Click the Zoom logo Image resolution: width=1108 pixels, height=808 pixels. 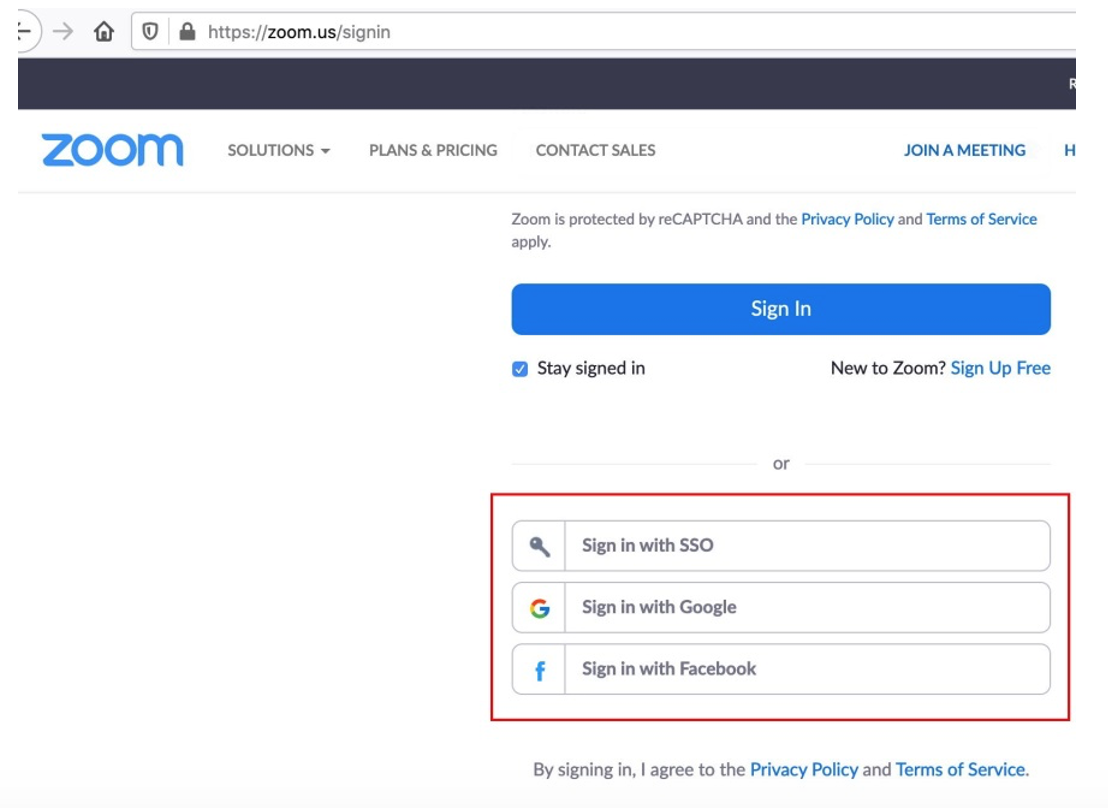point(112,150)
